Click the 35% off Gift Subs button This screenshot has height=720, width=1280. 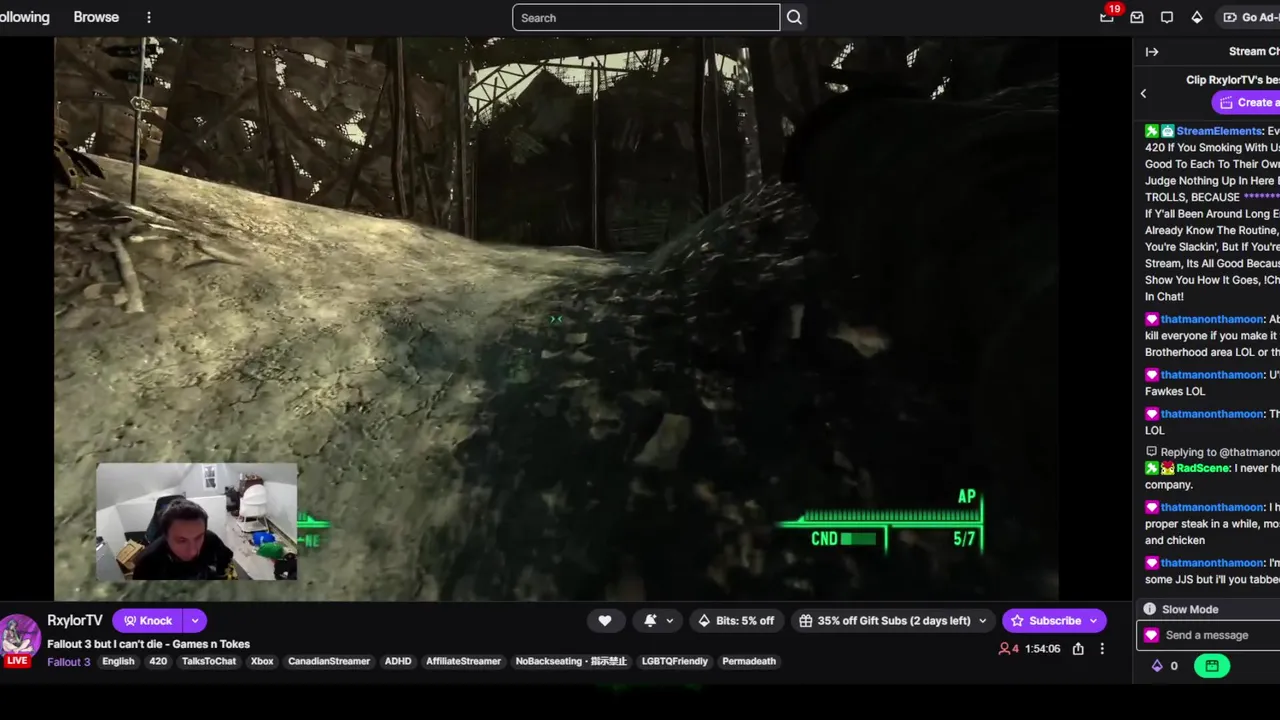(884, 621)
